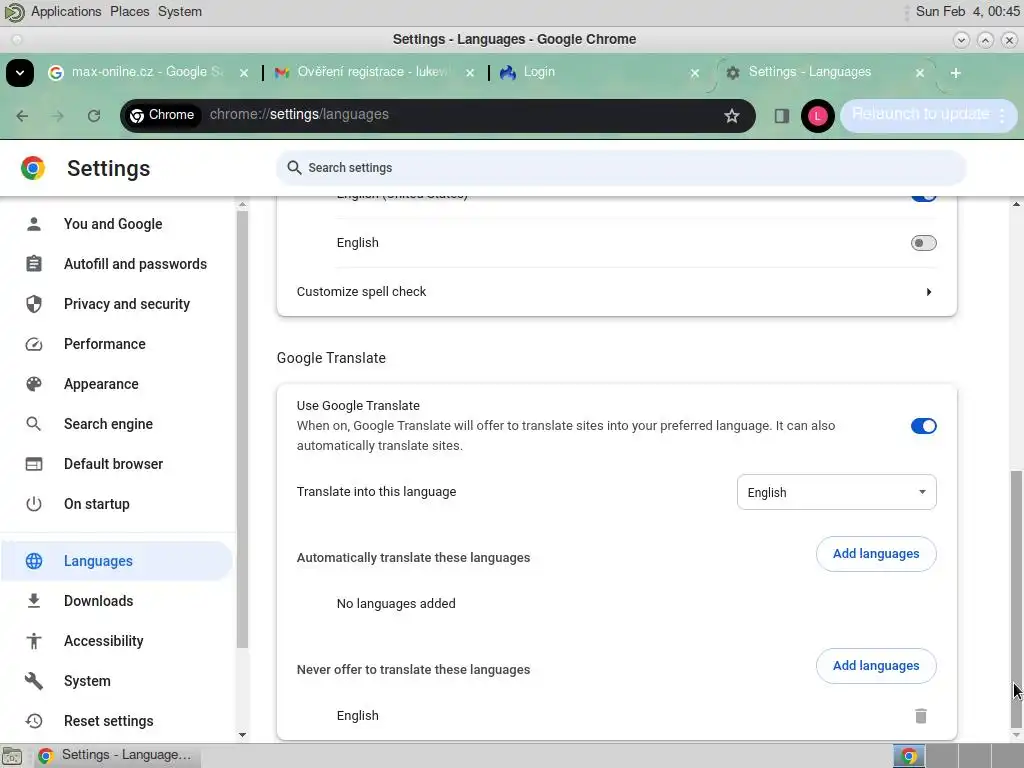1024x768 pixels.
Task: Click the Search engine magnifier icon
Action: (34, 424)
